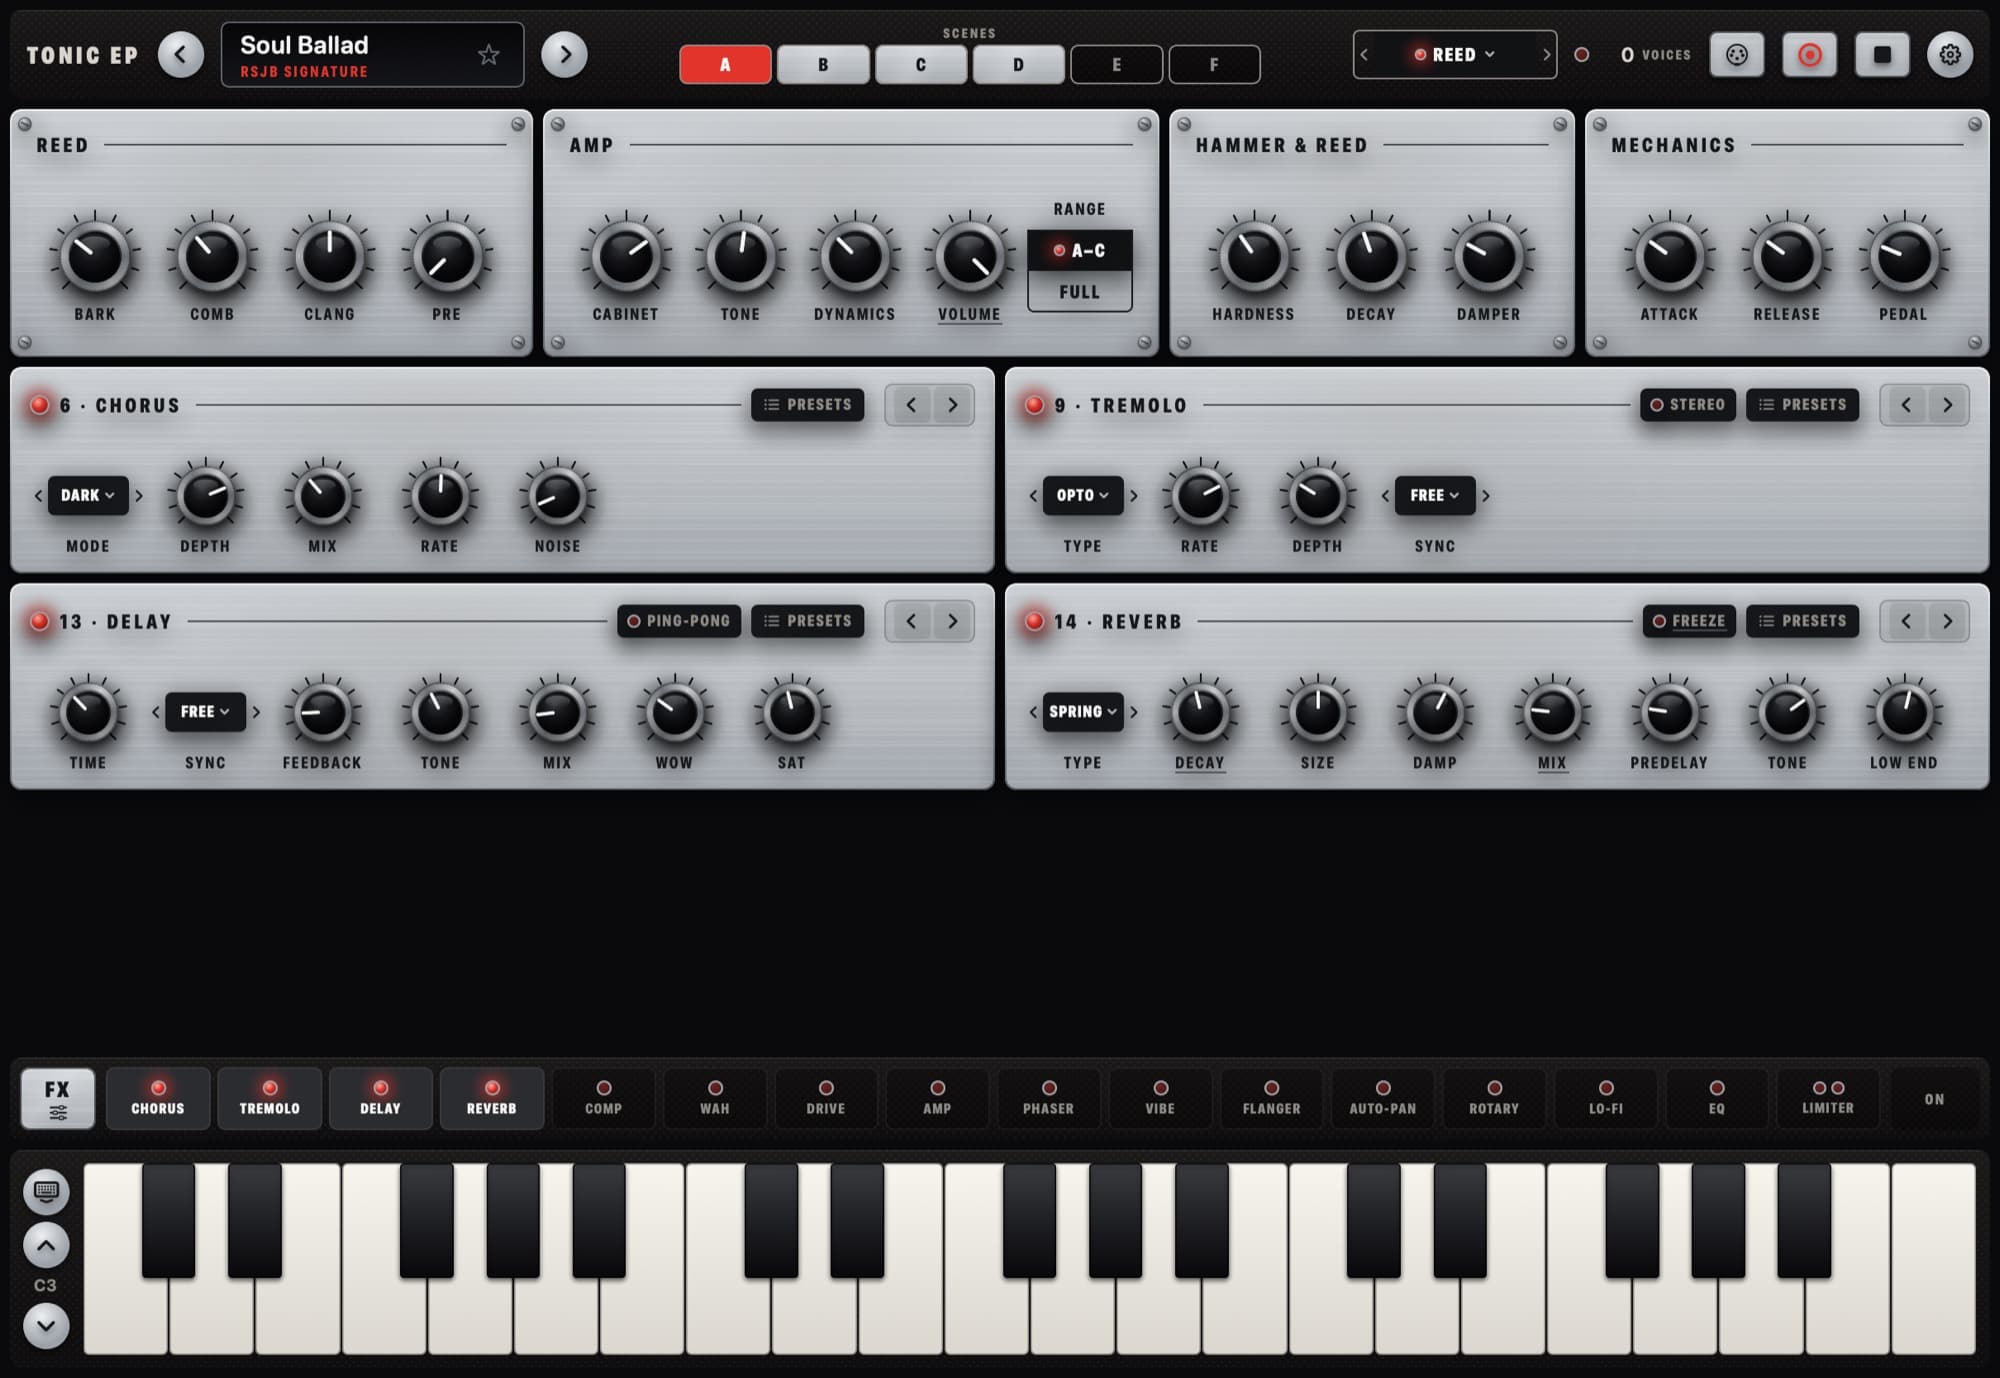Open the Chorus DARK mode dropdown

(88, 495)
